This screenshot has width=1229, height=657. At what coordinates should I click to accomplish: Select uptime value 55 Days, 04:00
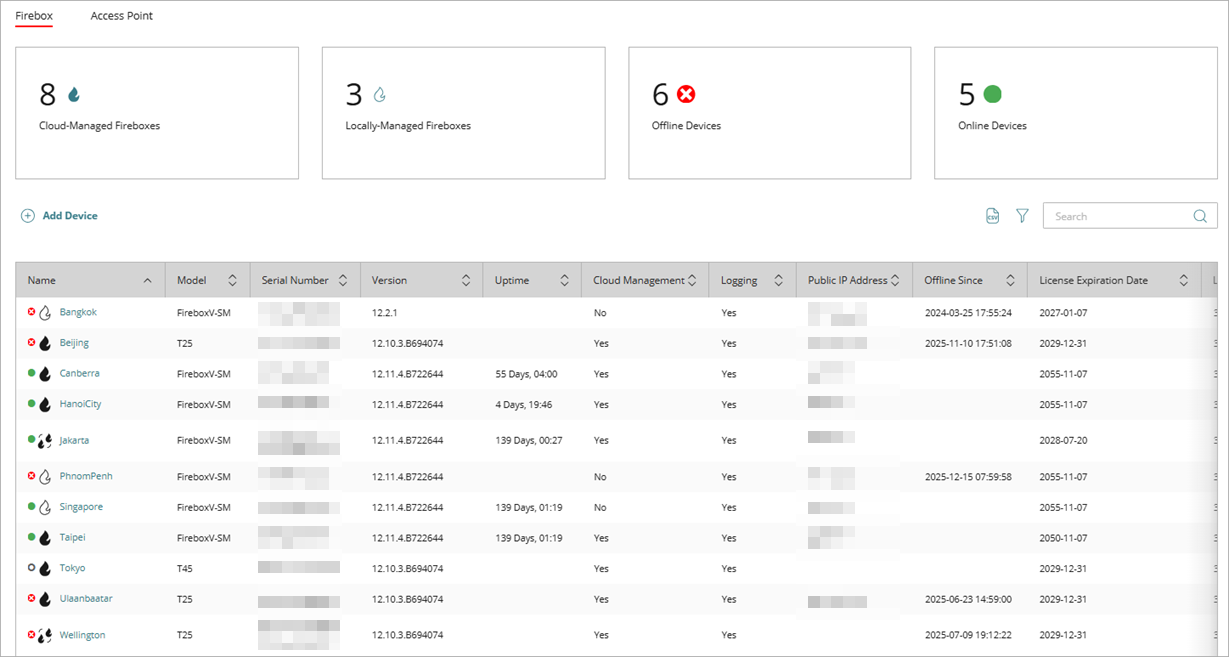526,374
